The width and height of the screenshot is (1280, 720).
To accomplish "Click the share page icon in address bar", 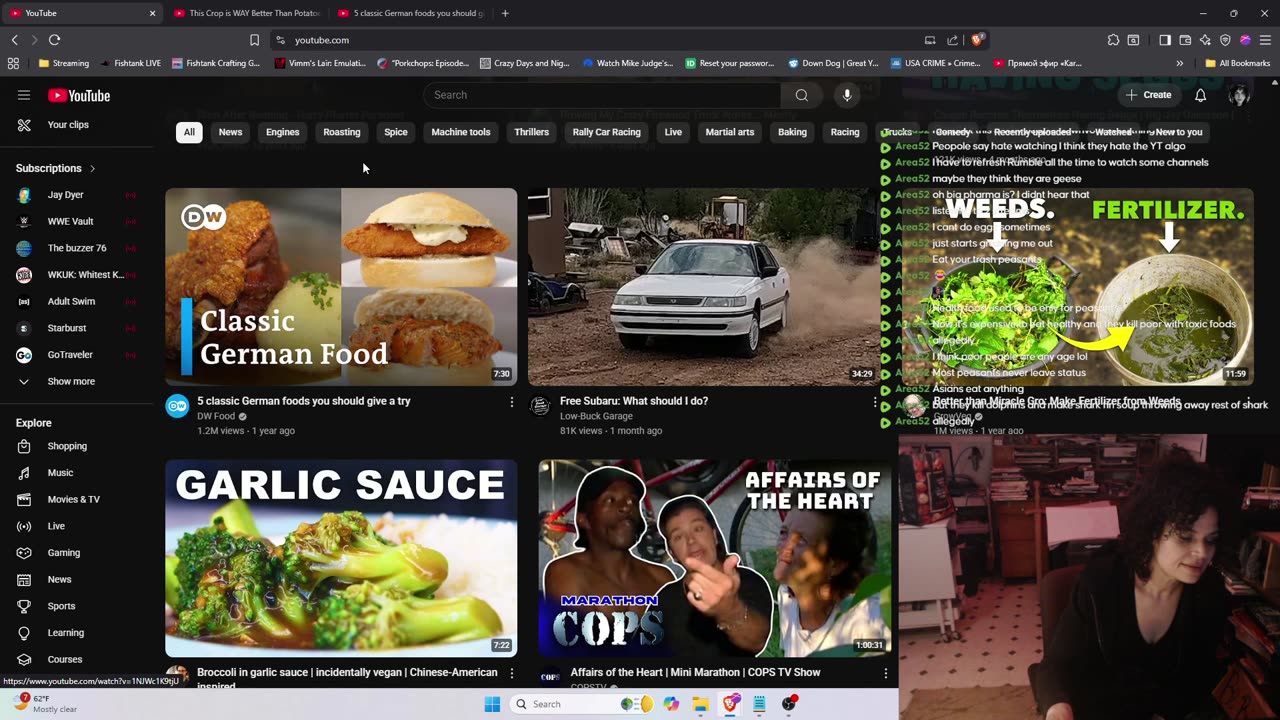I will pos(952,40).
